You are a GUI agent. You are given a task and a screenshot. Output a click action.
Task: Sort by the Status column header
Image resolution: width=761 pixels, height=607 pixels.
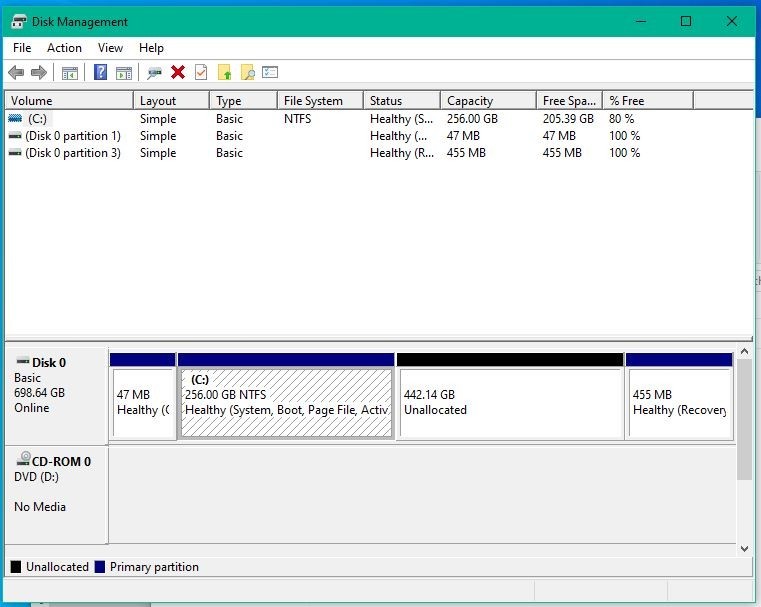coord(402,101)
